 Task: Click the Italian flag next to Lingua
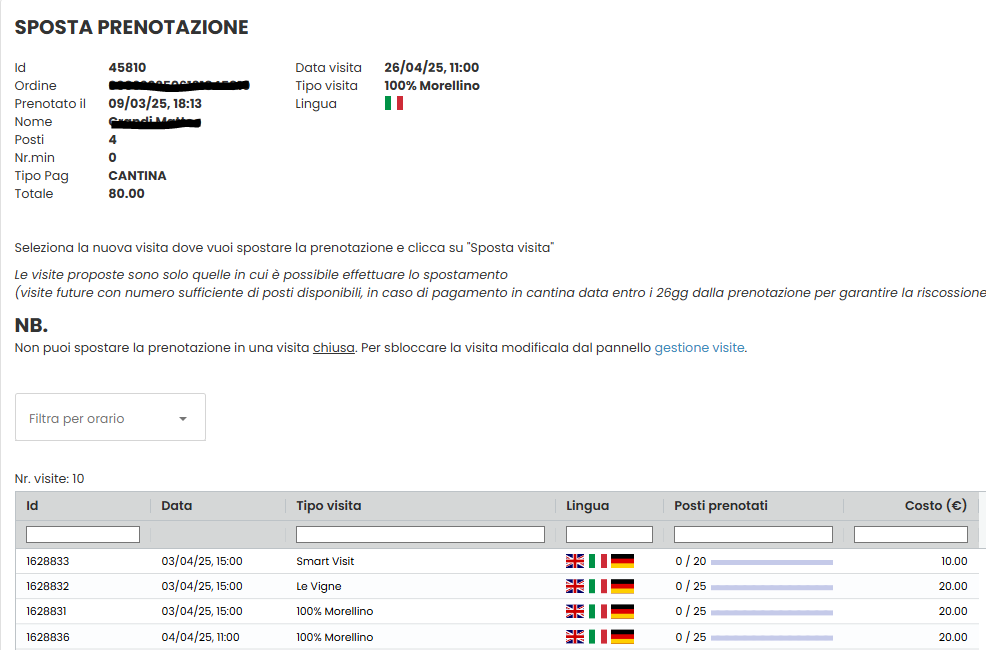tap(394, 103)
